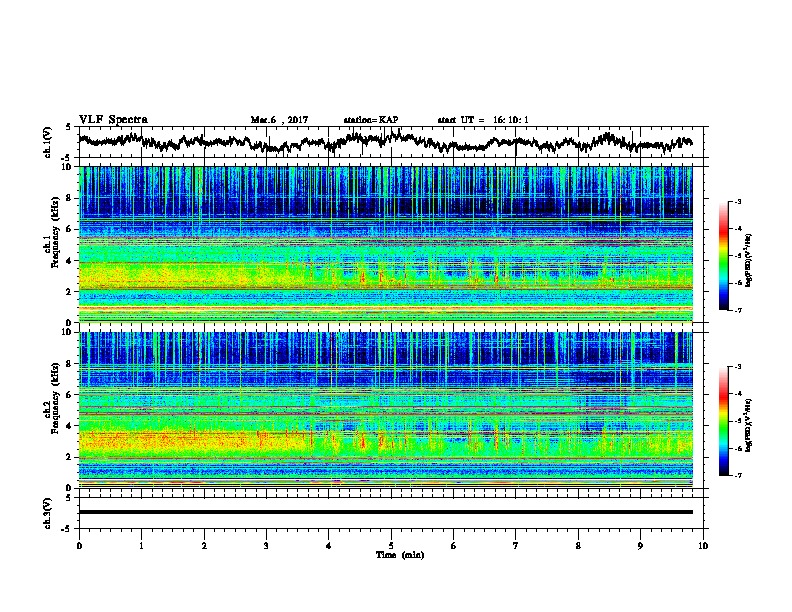Viewport: 792px width, 612px height.
Task: Click the ch.1 voltage waveform trace
Action: (x=385, y=142)
